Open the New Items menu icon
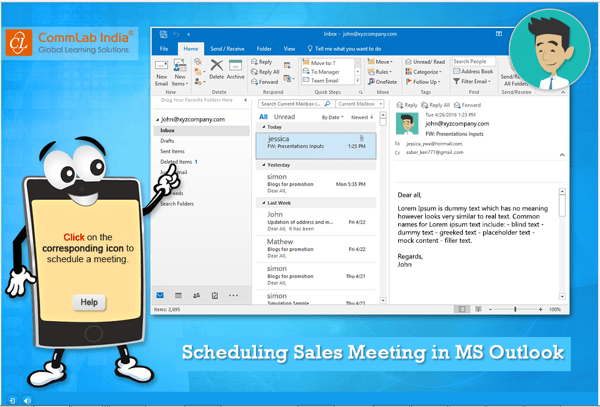This screenshot has height=407, width=600. [180, 65]
